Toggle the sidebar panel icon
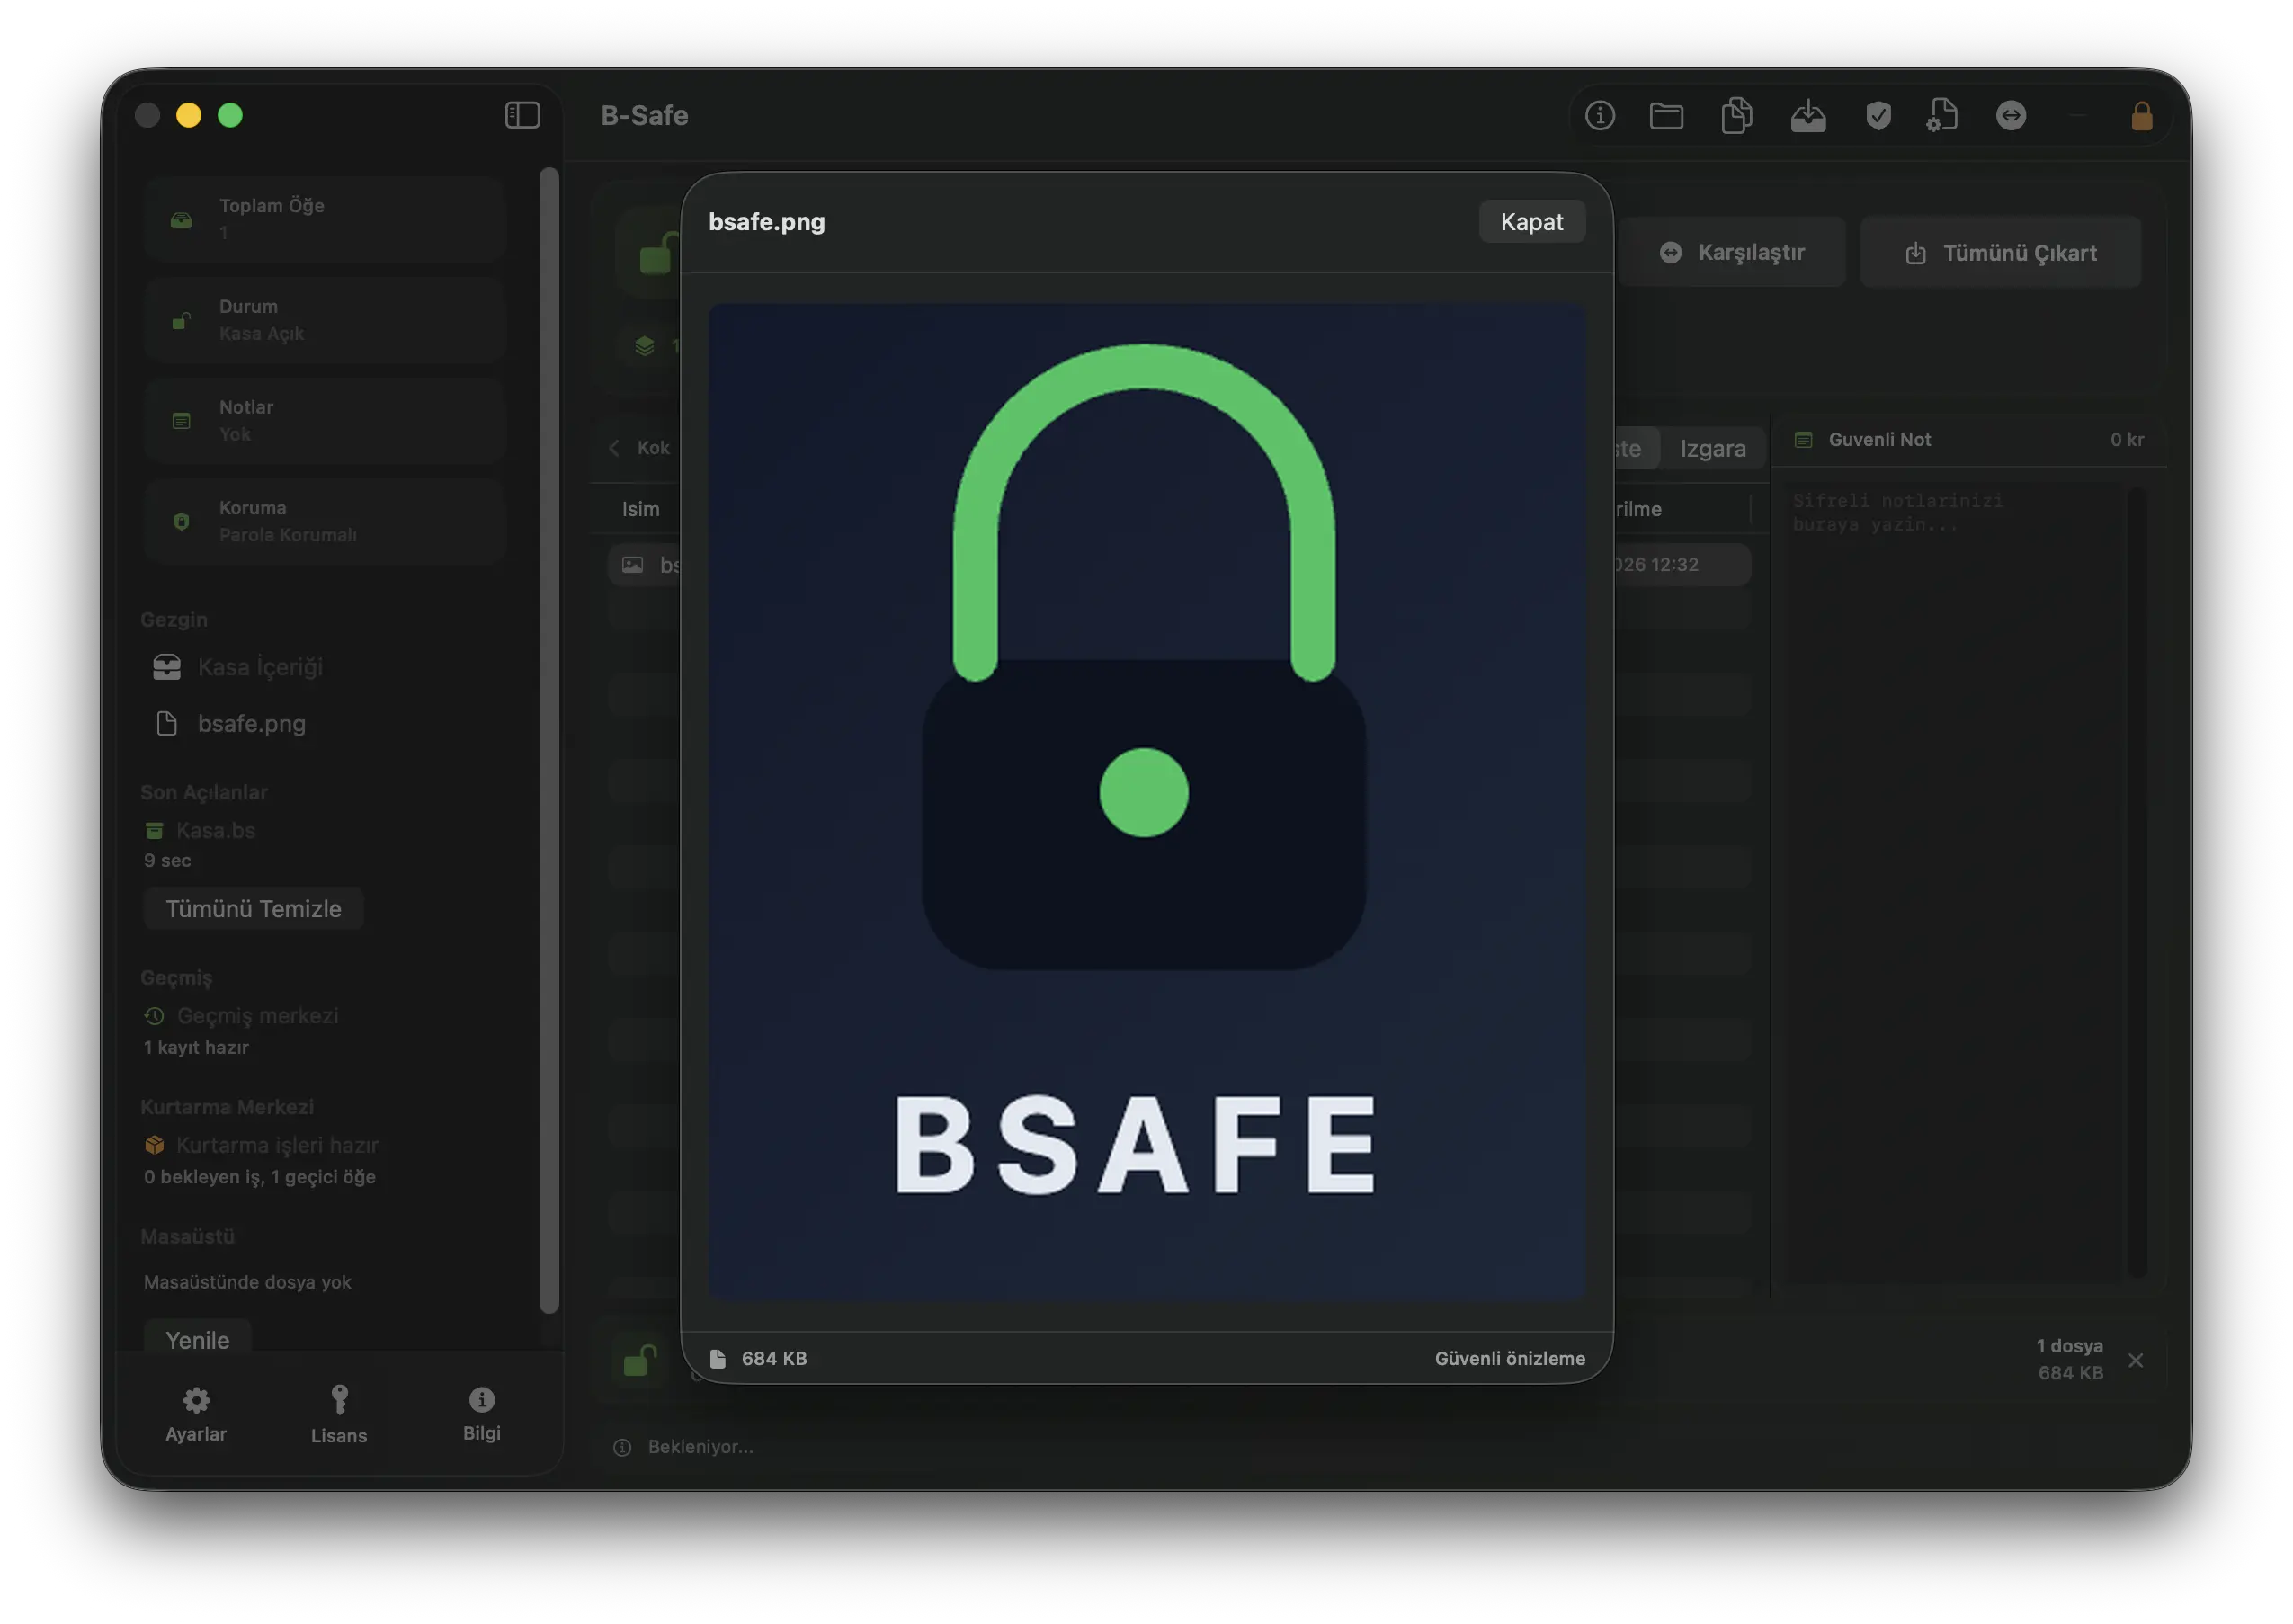2293x1624 pixels. point(522,115)
